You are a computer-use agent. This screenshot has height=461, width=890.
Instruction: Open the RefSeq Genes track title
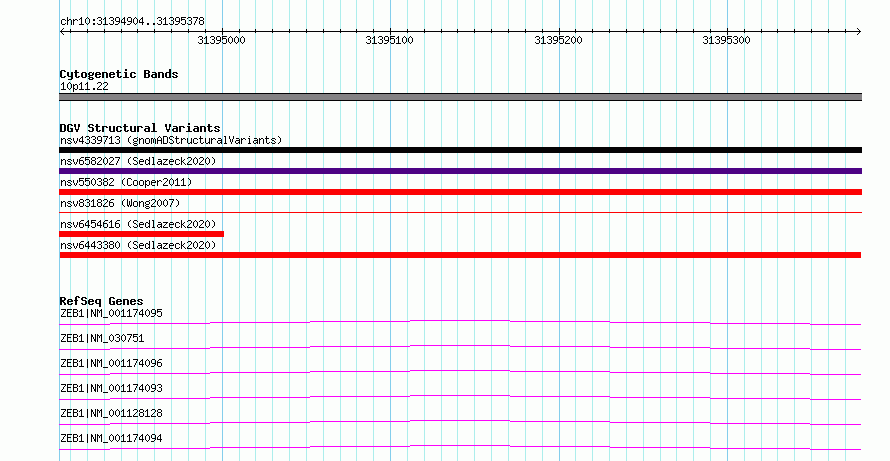[101, 301]
